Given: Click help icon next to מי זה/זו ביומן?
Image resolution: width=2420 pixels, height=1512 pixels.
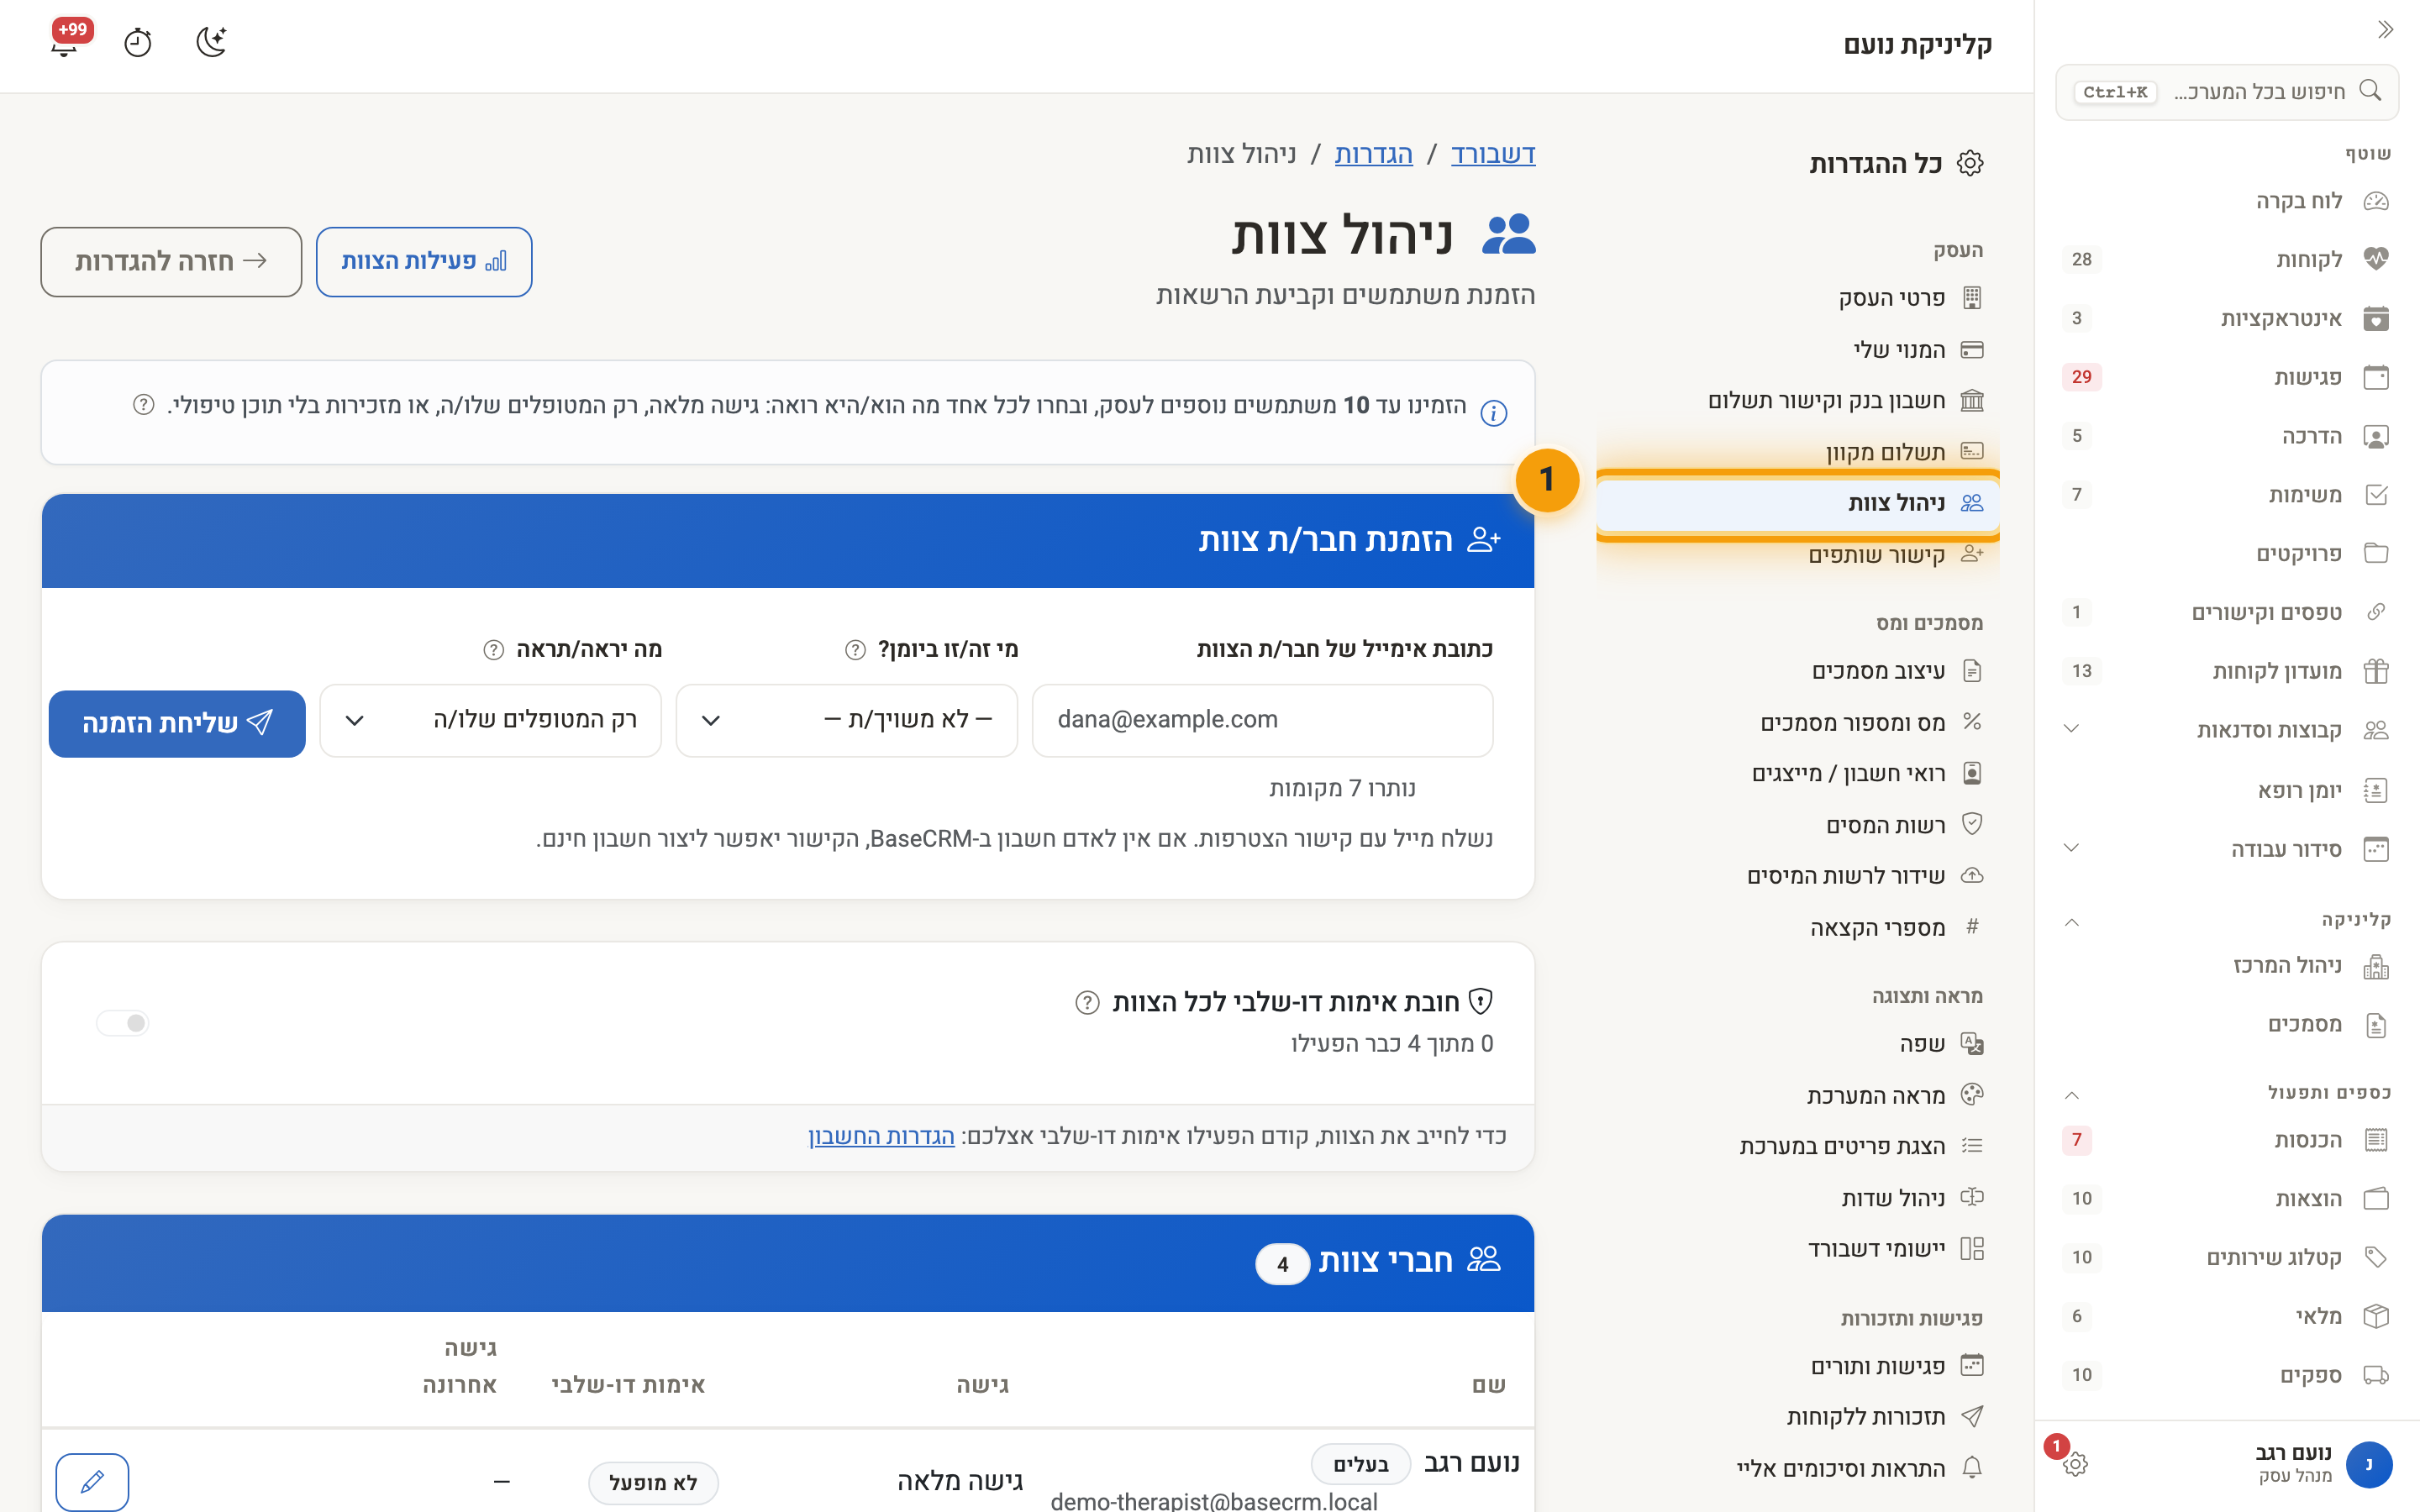Looking at the screenshot, I should [855, 650].
